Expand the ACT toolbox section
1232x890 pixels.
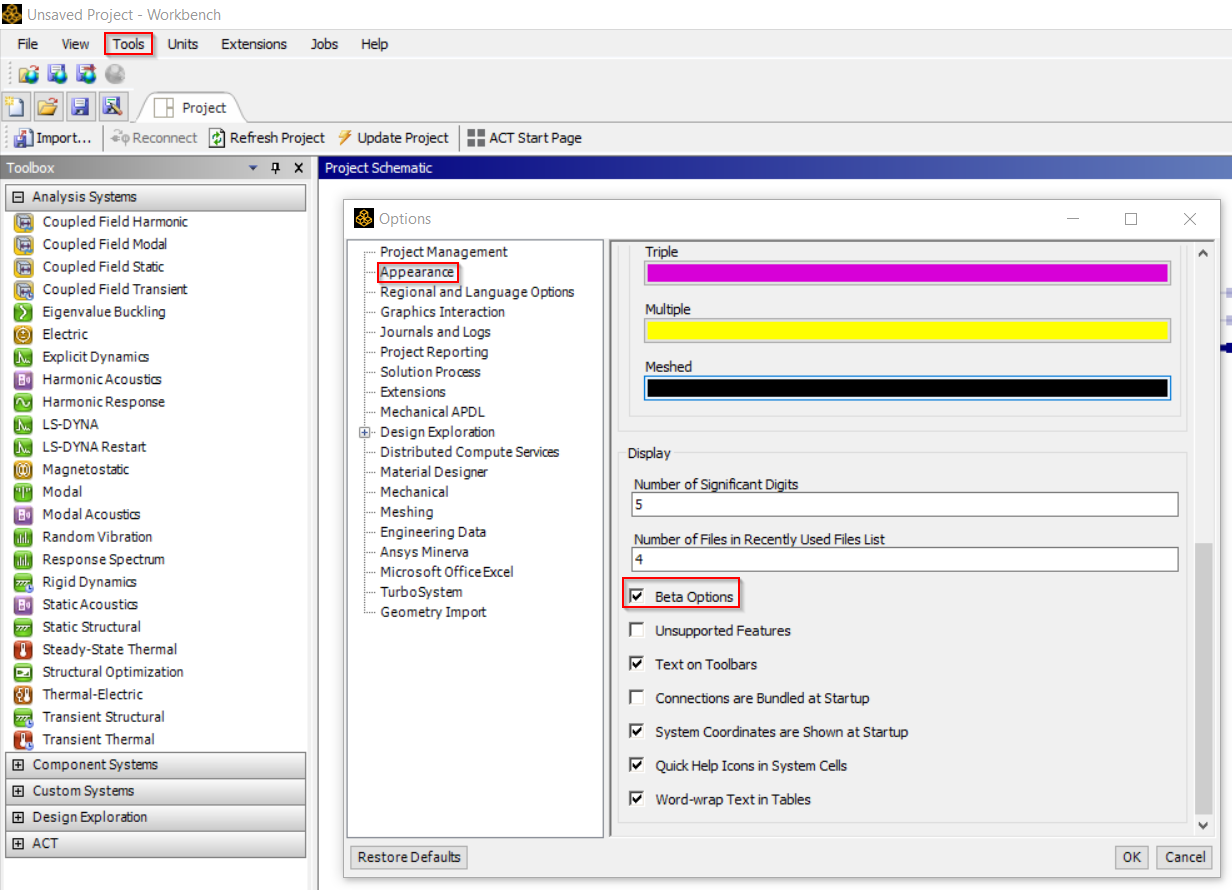[17, 843]
